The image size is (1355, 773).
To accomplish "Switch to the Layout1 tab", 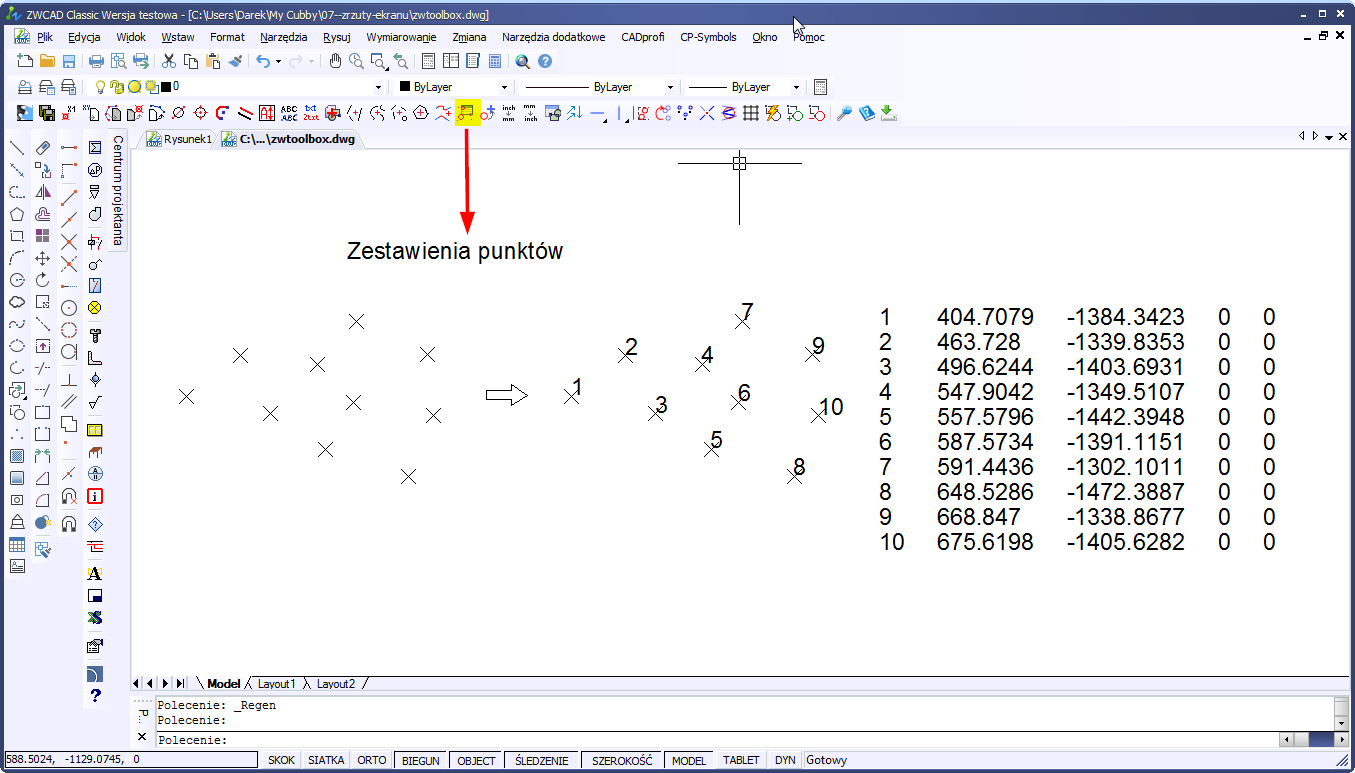I will [277, 684].
